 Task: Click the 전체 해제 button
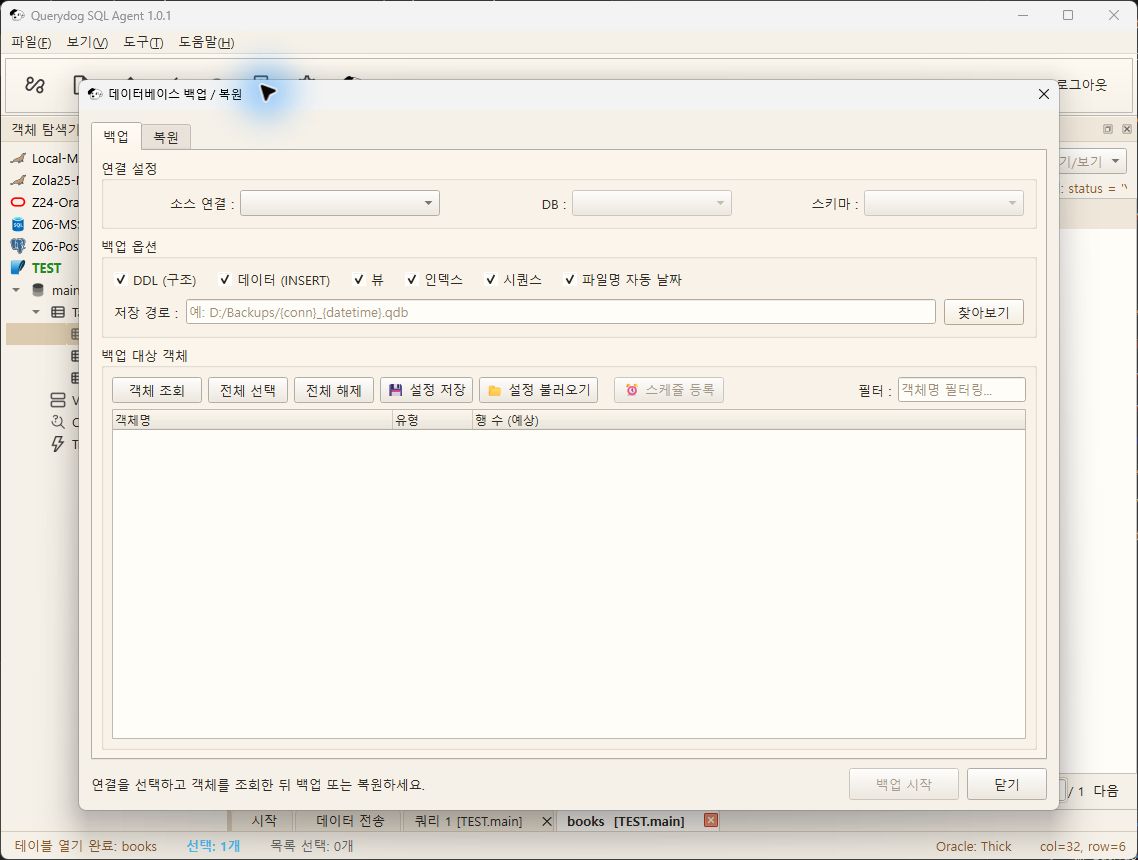(334, 390)
